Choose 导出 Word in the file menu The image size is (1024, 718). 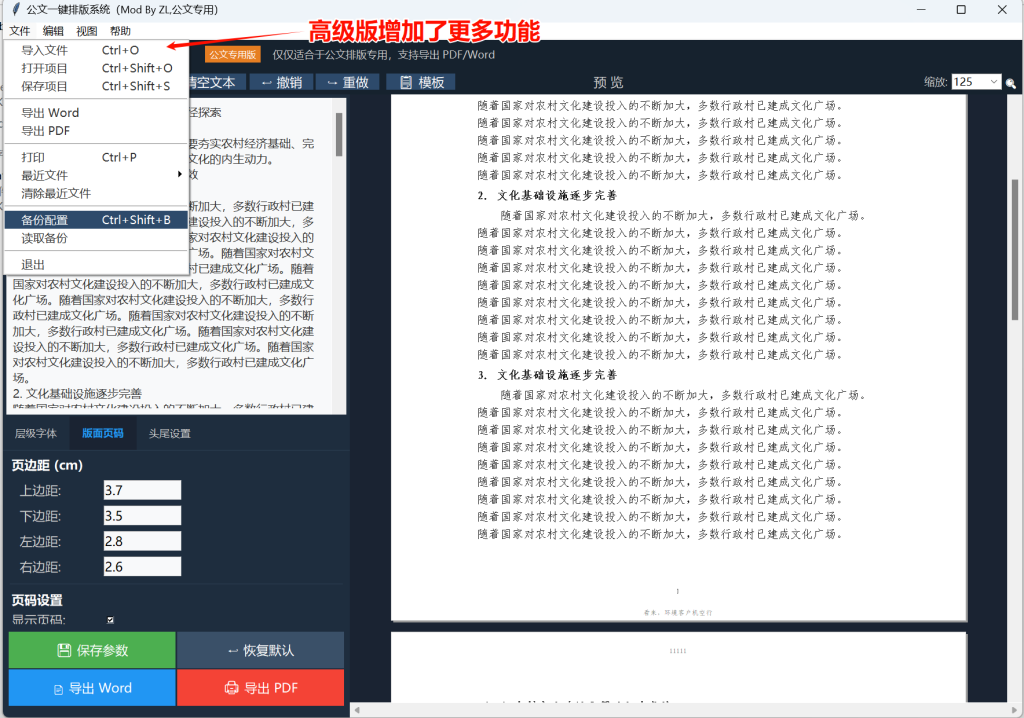96,112
